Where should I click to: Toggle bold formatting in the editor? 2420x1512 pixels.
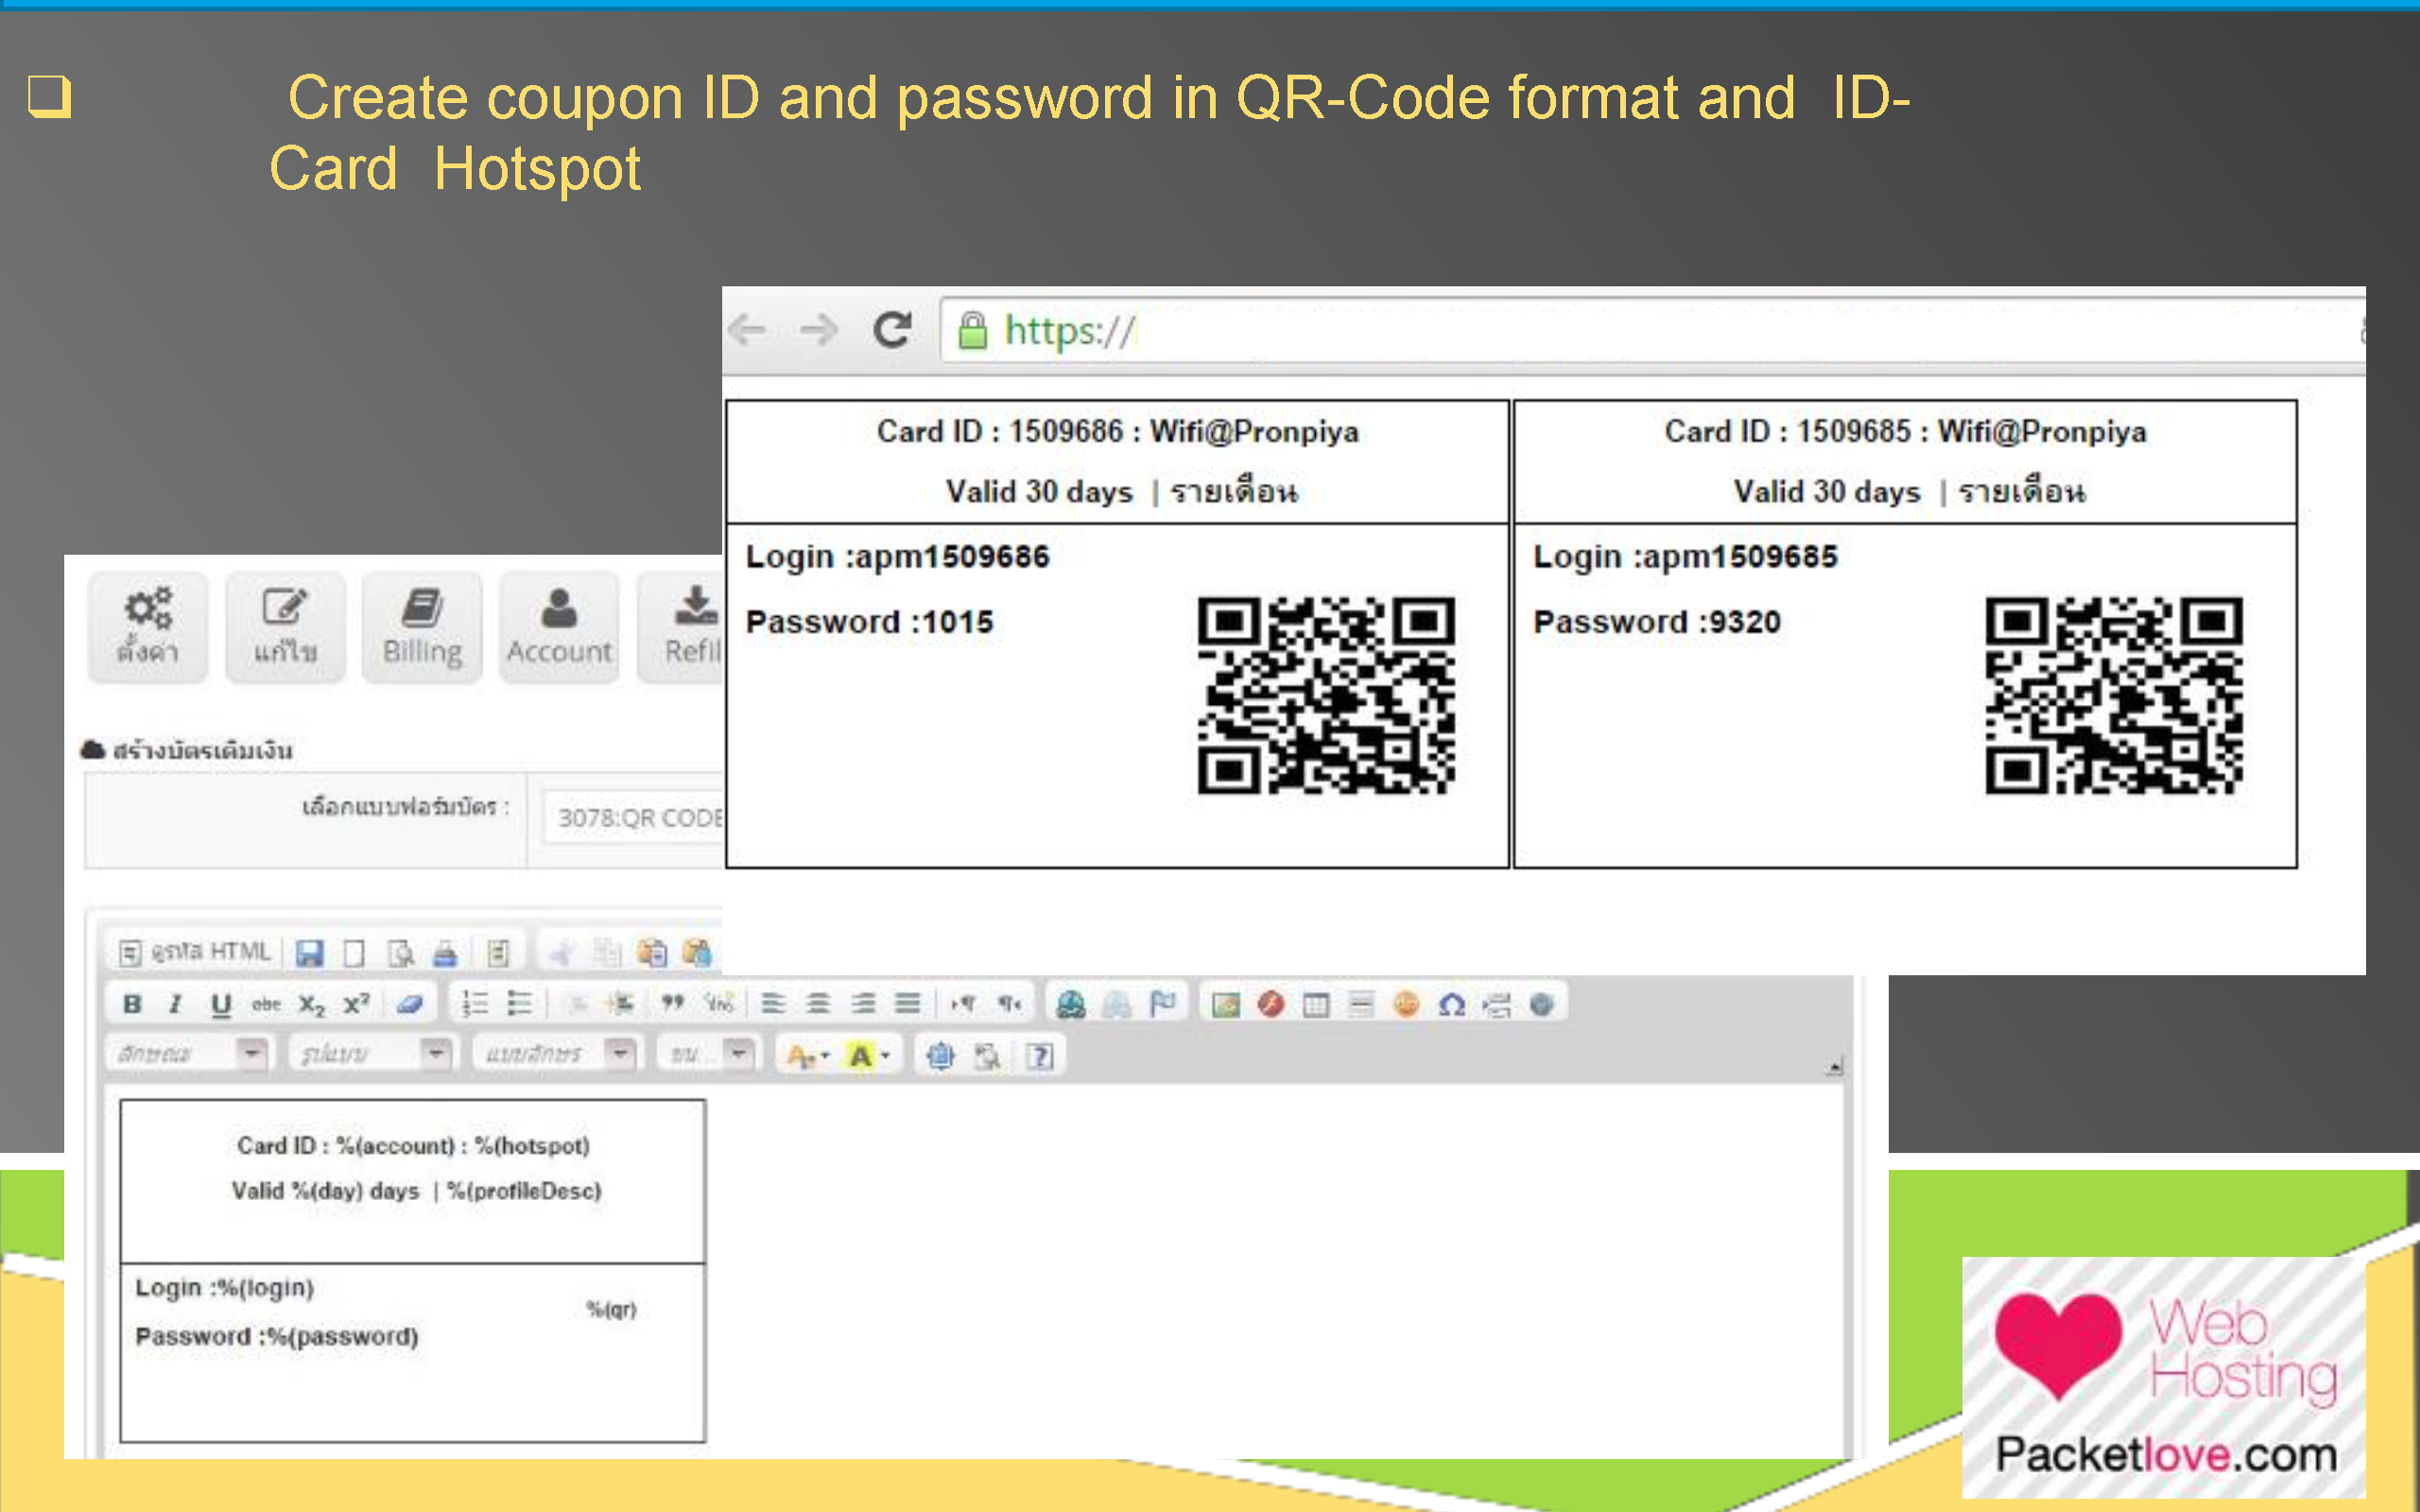point(132,1004)
